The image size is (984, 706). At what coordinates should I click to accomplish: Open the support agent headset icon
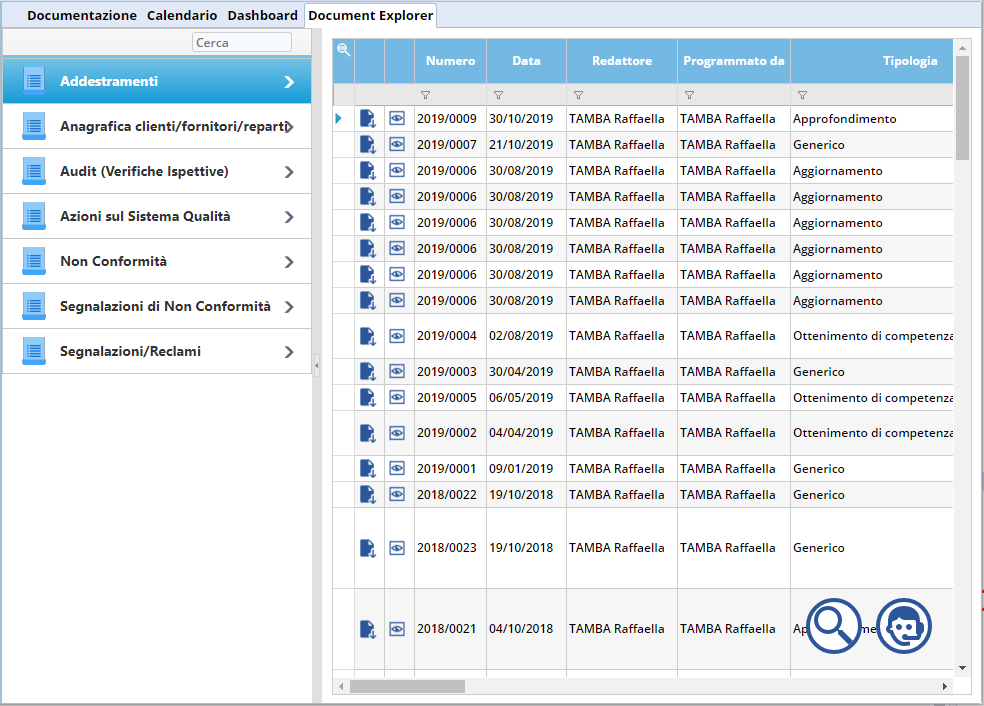pos(904,626)
